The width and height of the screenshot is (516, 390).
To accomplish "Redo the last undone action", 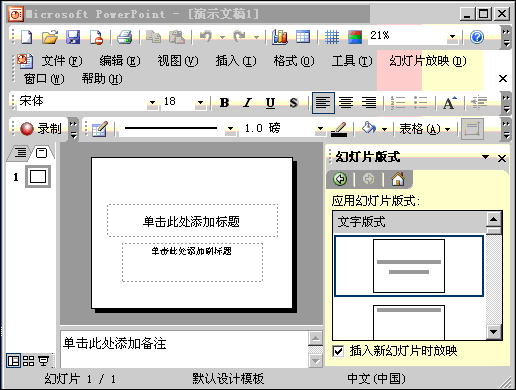I will (239, 36).
